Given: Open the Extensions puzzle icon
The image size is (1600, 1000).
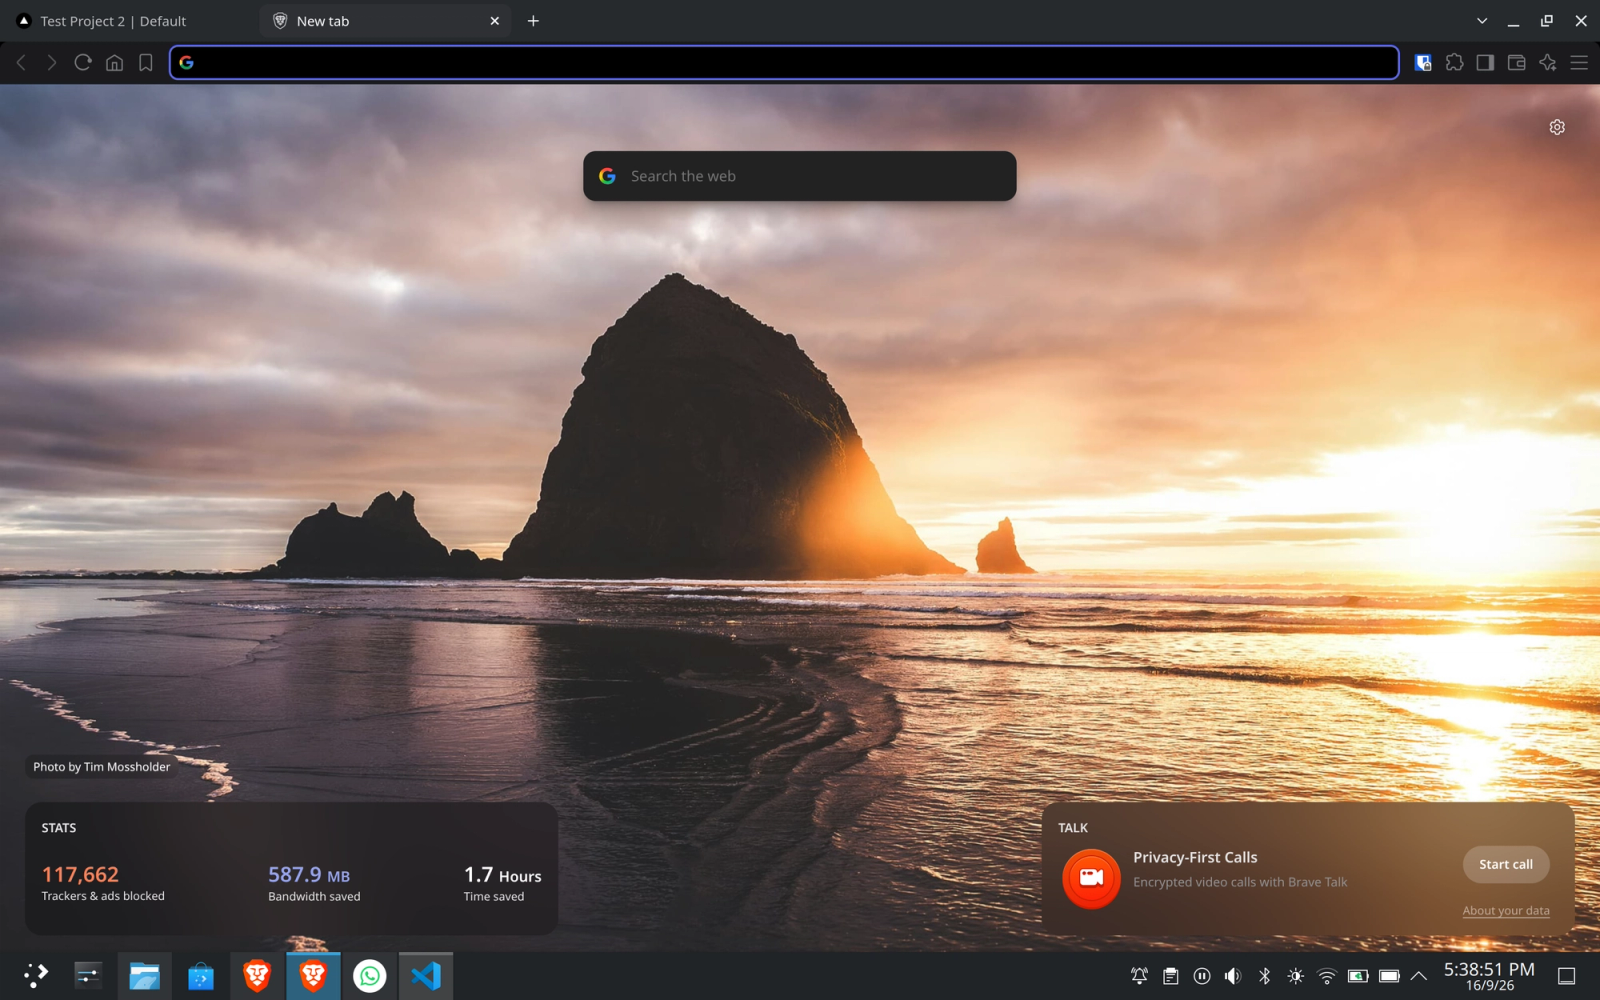Looking at the screenshot, I should click(1454, 62).
